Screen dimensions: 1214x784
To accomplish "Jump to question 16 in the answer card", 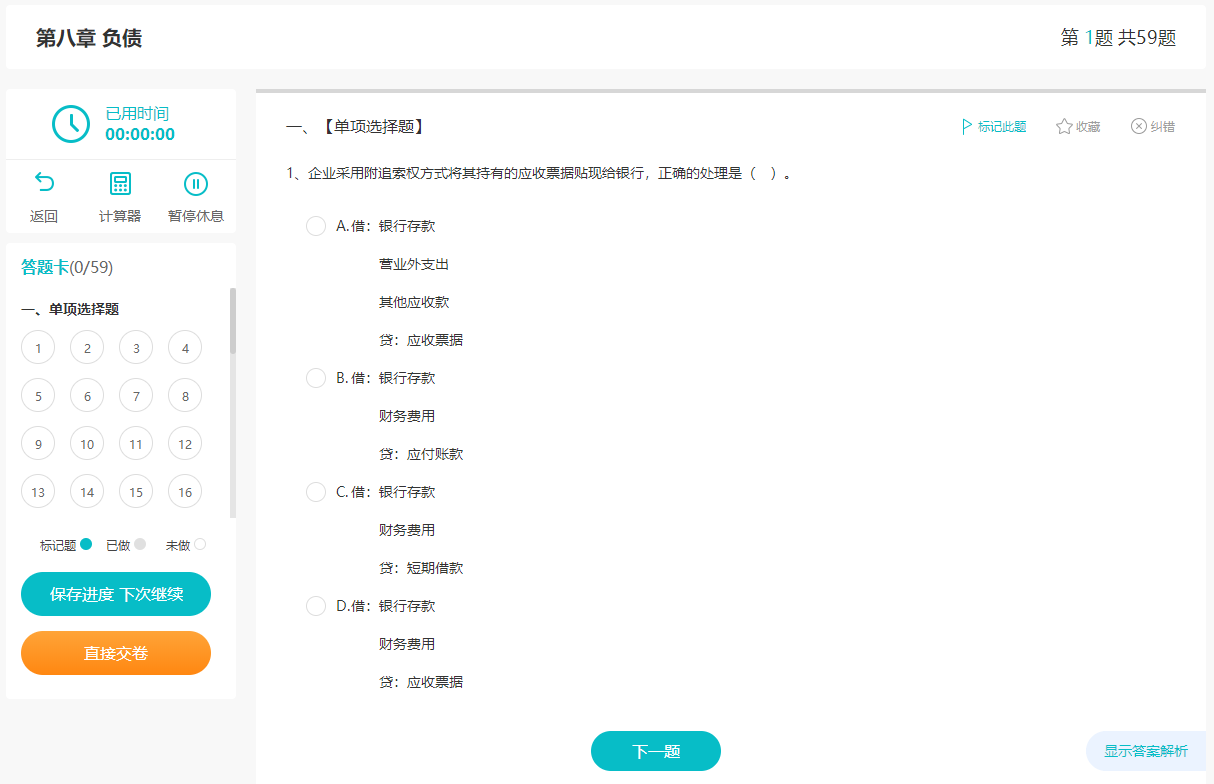I will click(x=185, y=491).
